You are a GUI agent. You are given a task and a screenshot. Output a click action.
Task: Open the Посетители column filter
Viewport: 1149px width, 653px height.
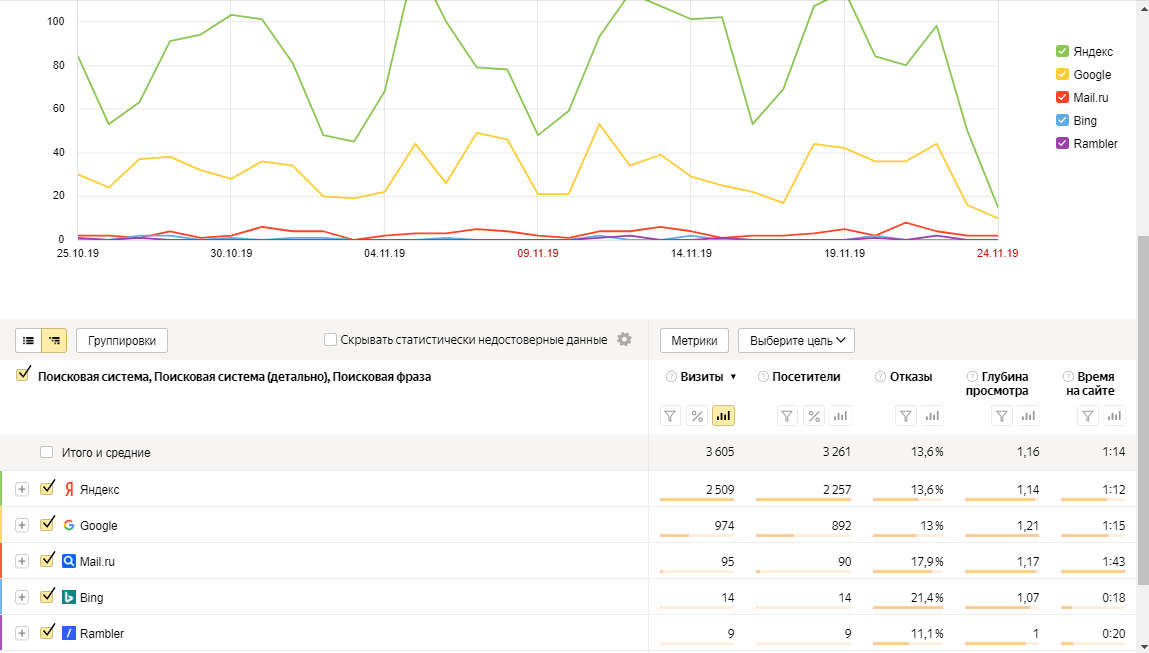click(x=787, y=416)
